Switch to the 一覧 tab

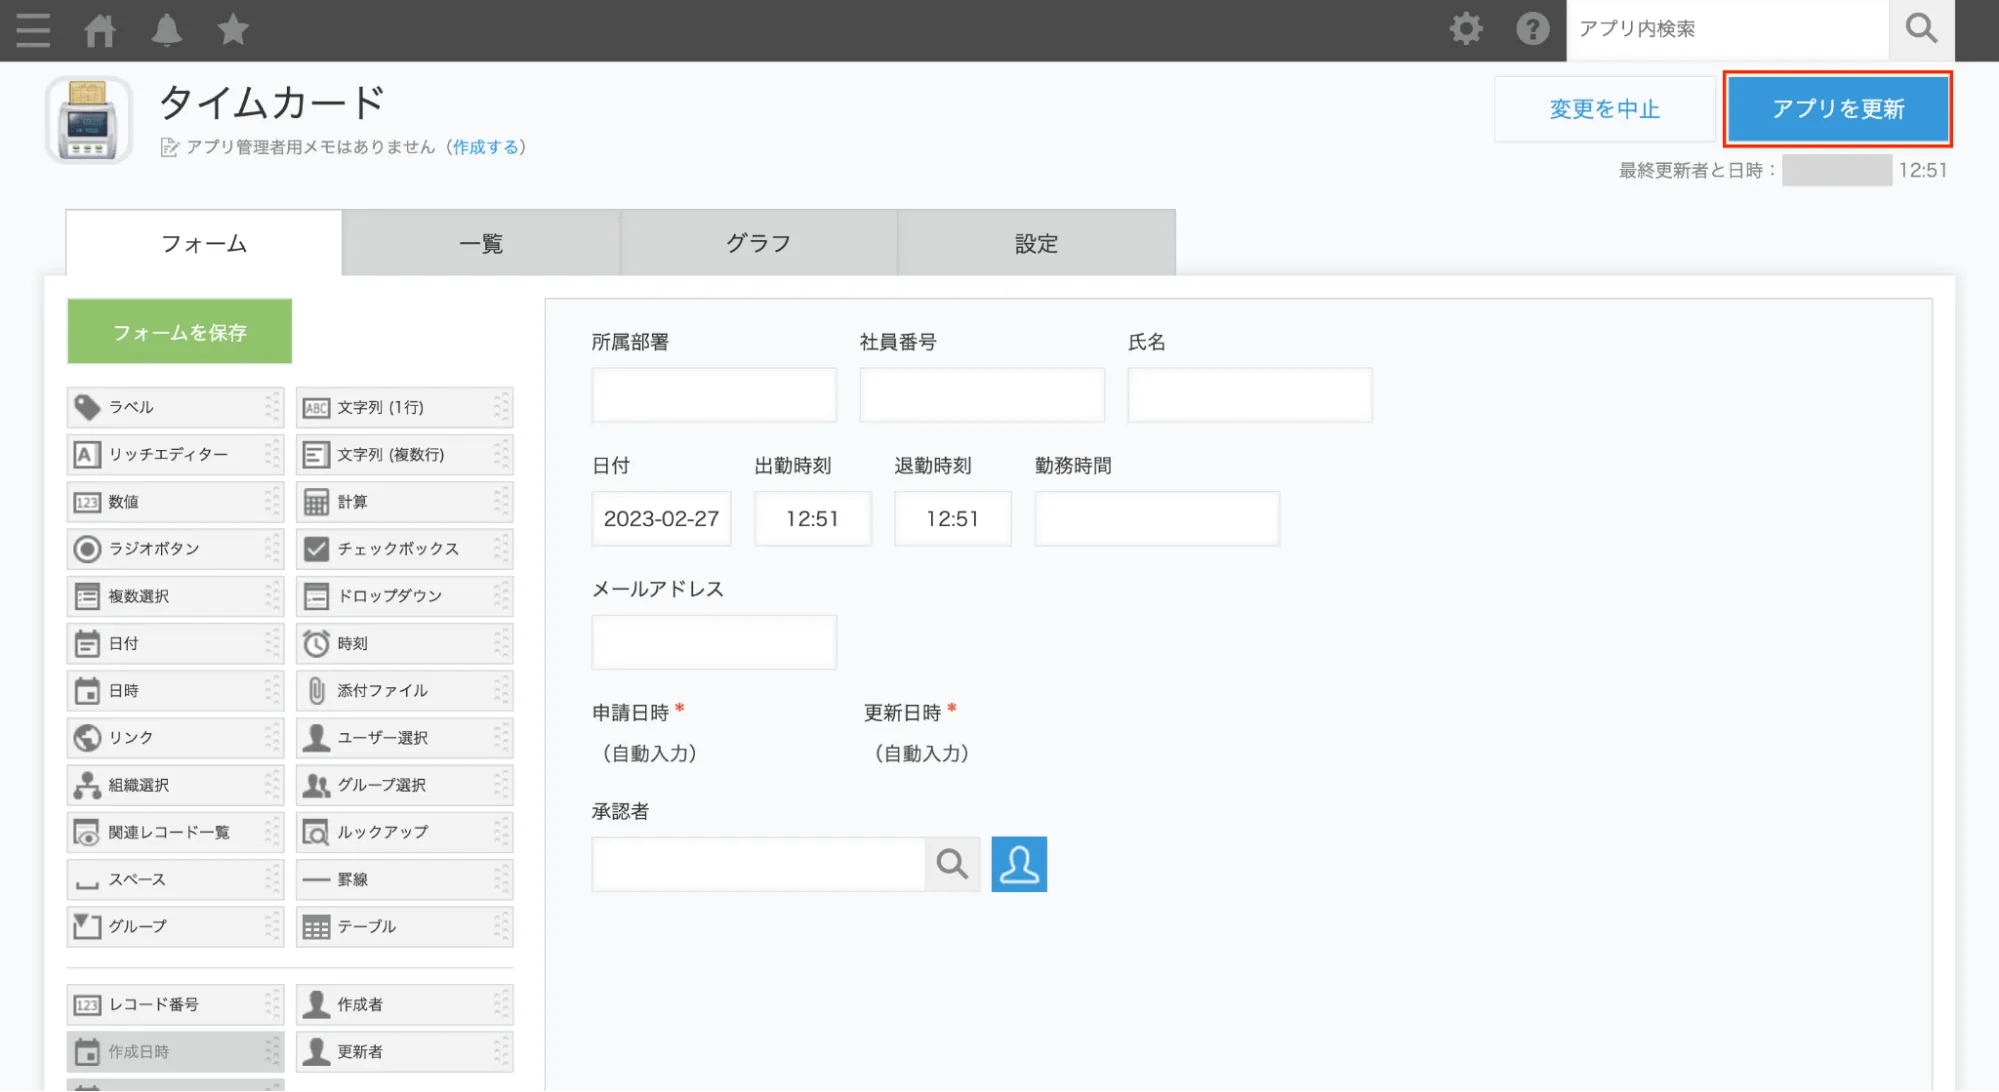481,242
